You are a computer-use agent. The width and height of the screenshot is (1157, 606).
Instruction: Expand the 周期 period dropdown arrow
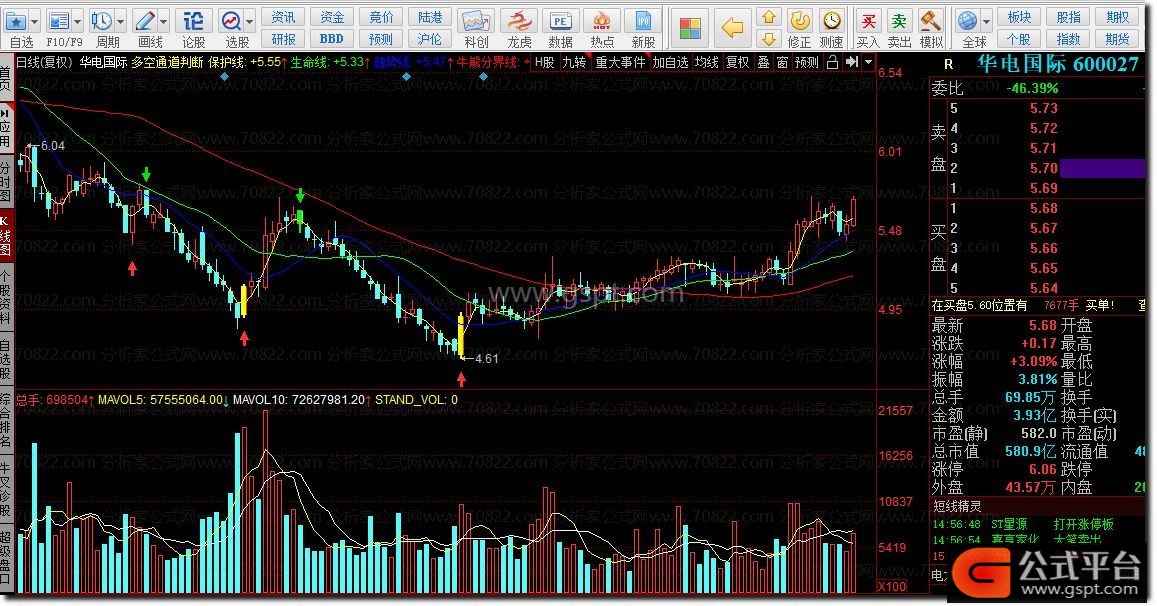click(120, 21)
